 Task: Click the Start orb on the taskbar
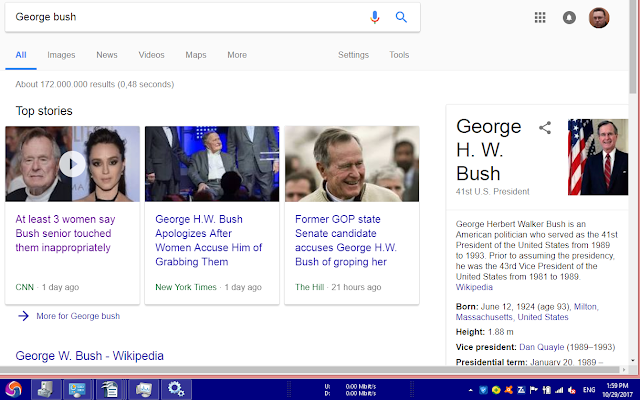click(13, 389)
